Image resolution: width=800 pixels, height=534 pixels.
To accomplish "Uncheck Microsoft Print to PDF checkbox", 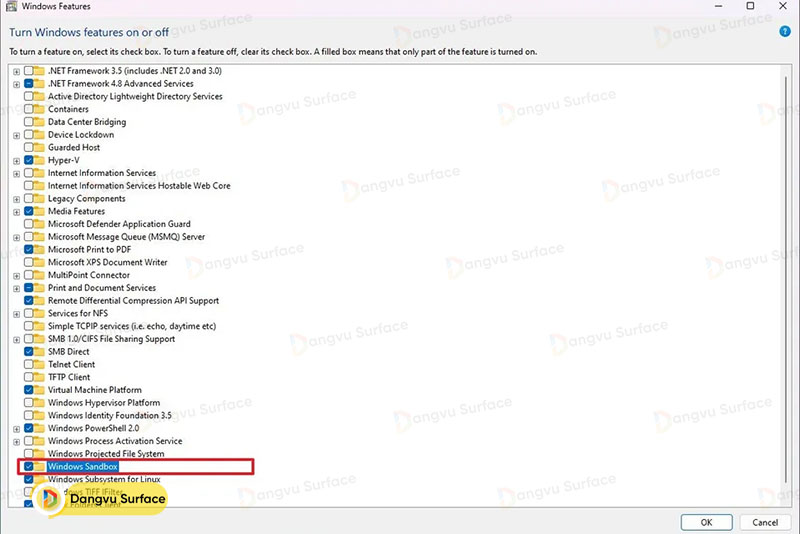I will point(29,249).
